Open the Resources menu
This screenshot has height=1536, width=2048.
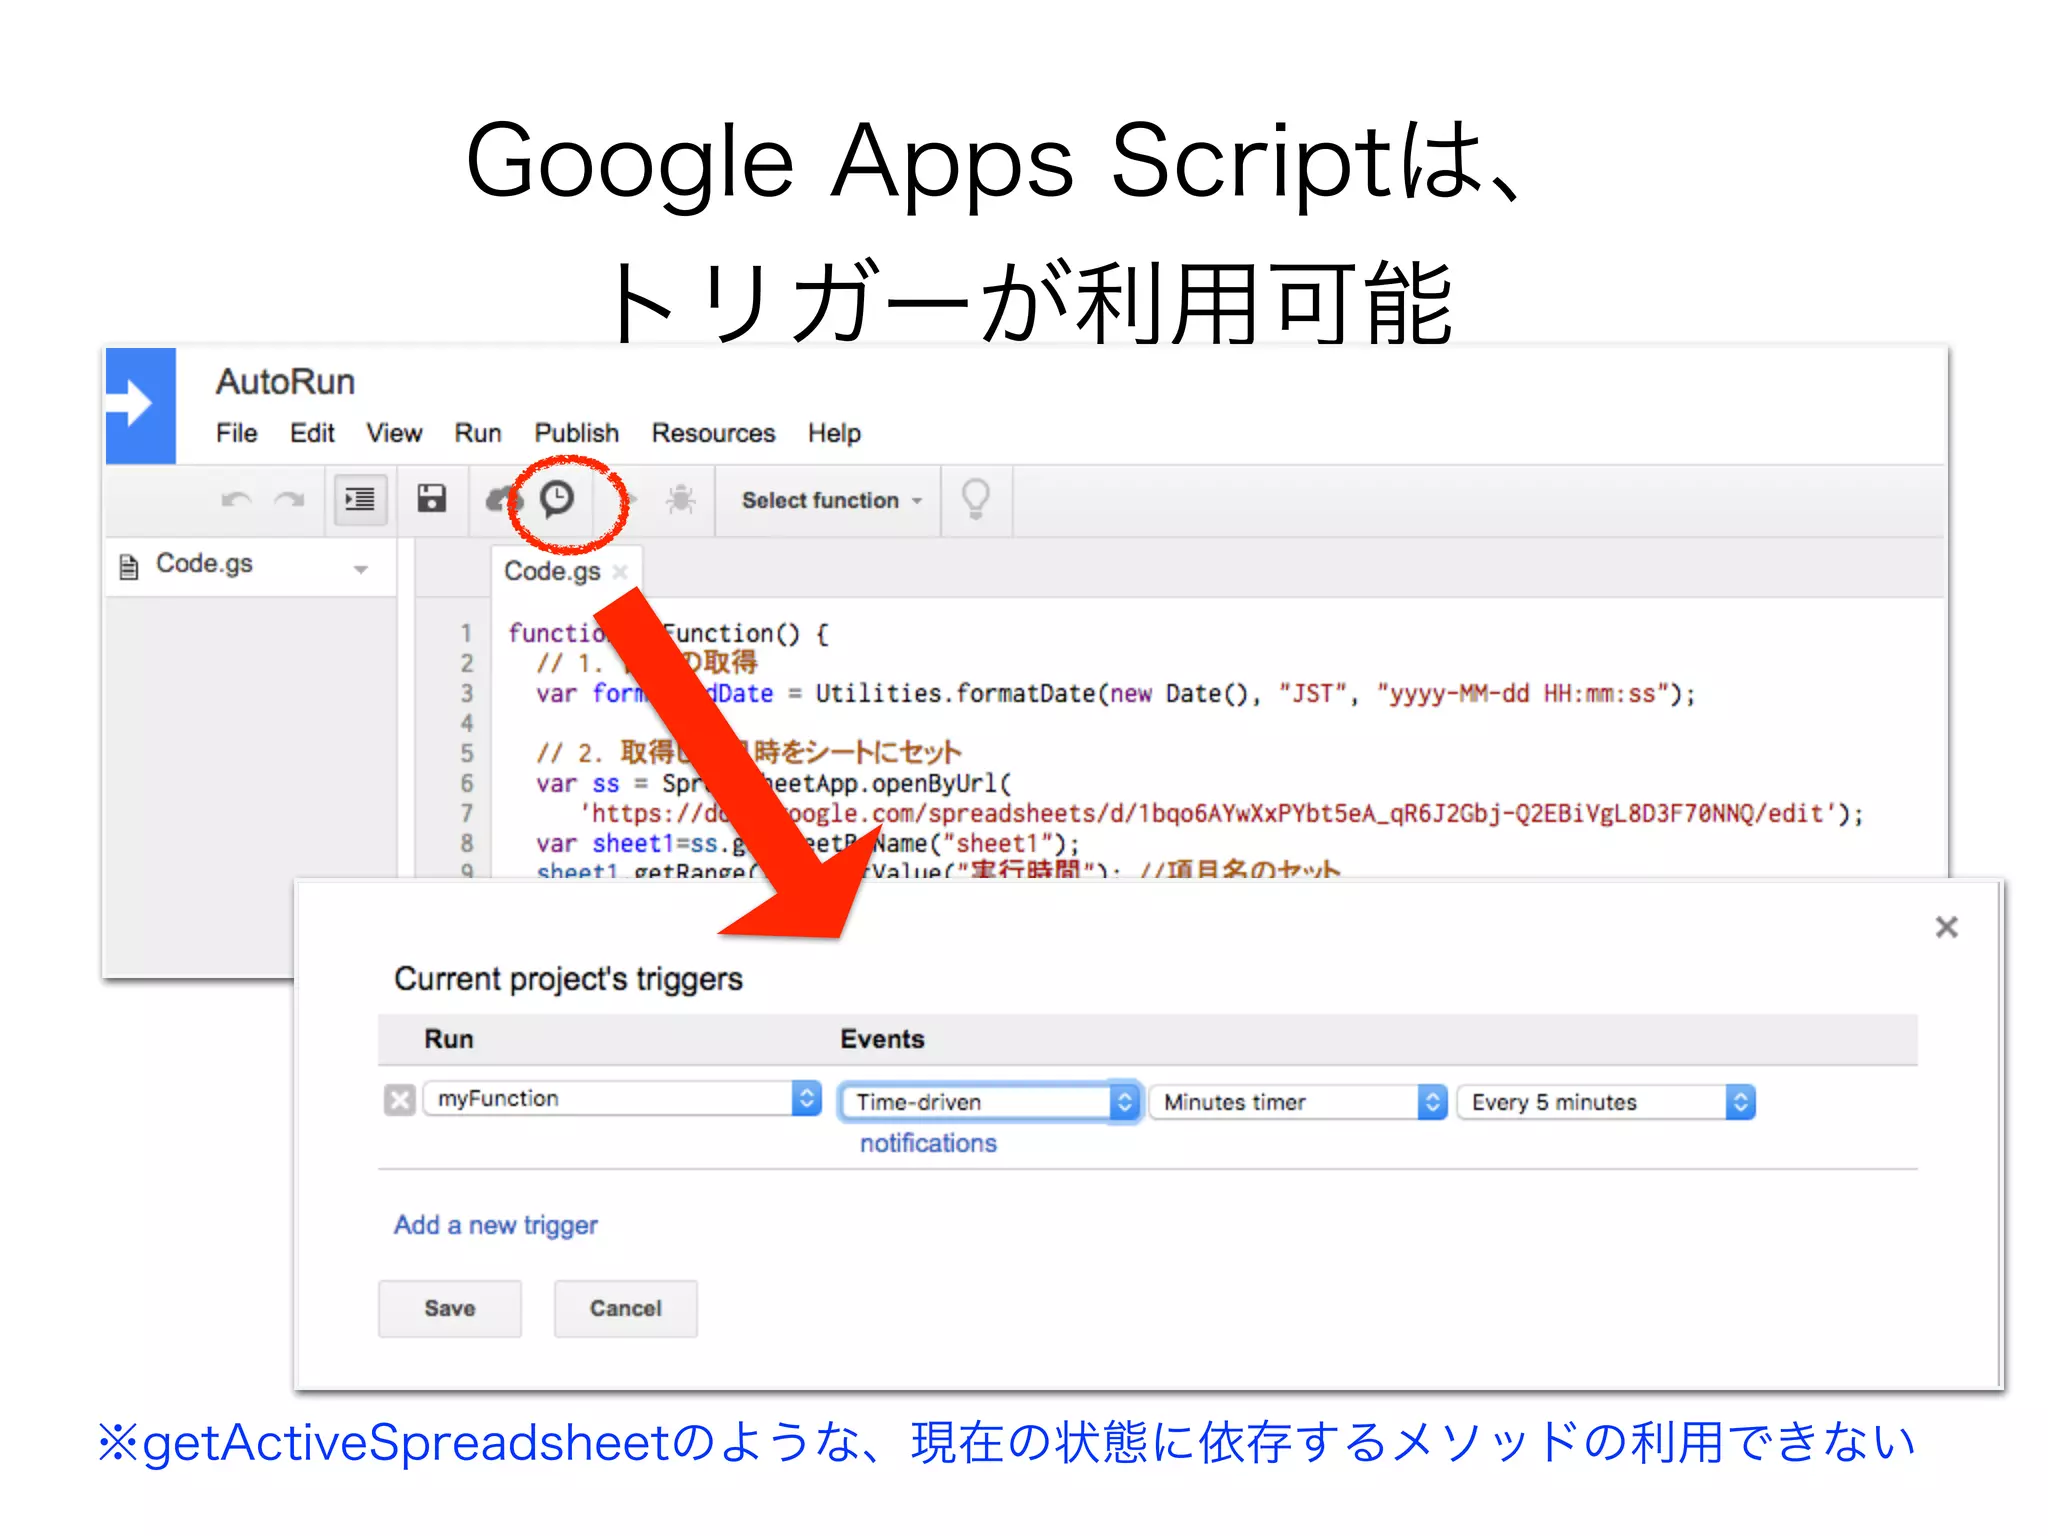point(713,433)
